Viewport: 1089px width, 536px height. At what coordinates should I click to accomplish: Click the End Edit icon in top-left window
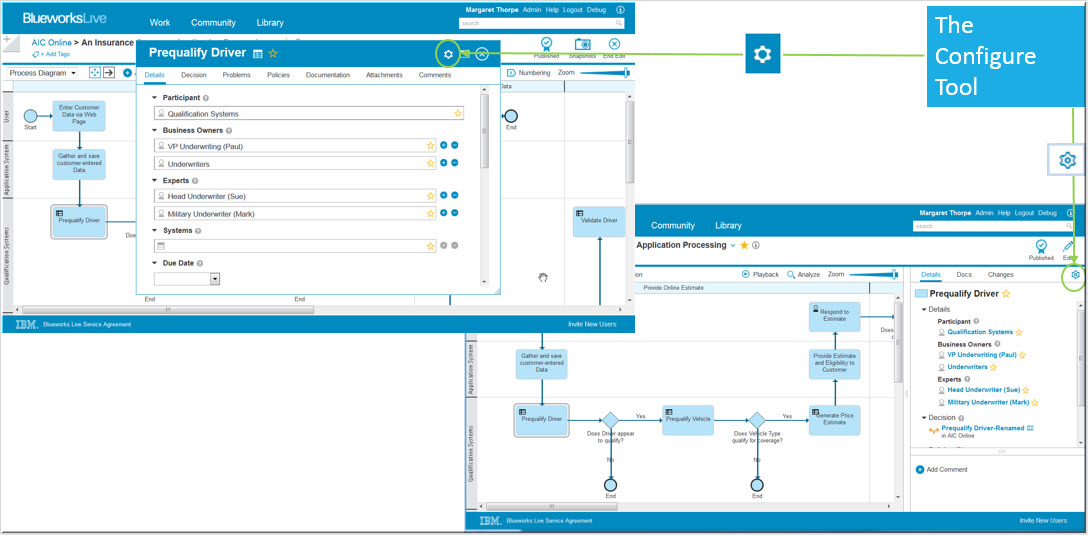(614, 44)
